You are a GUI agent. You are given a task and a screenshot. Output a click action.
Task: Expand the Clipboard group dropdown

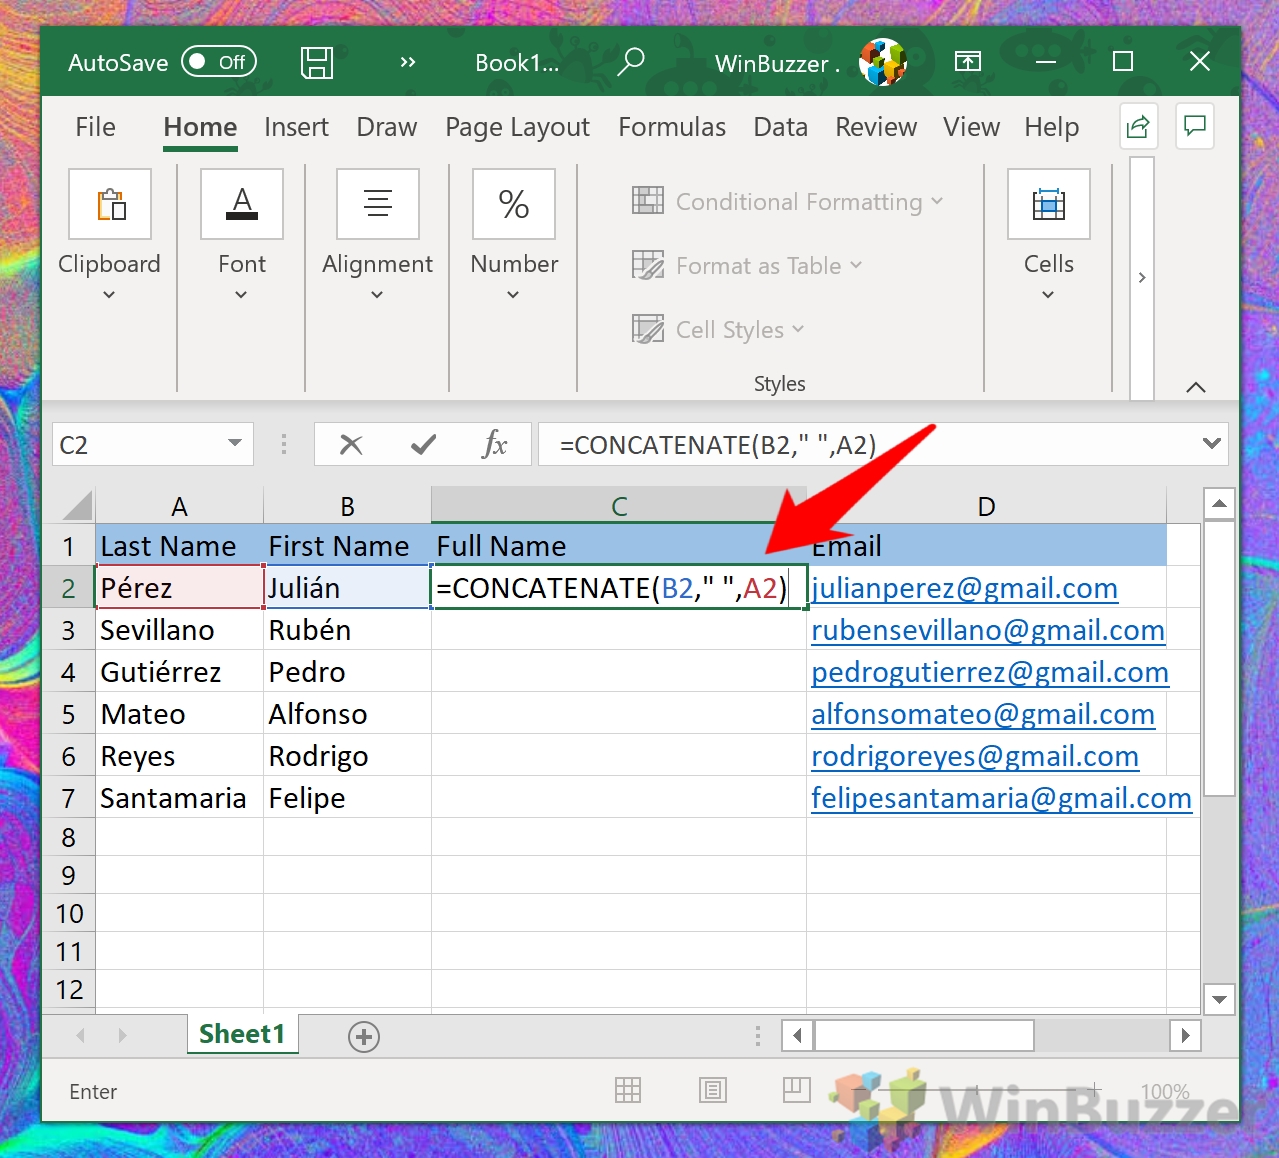(109, 295)
